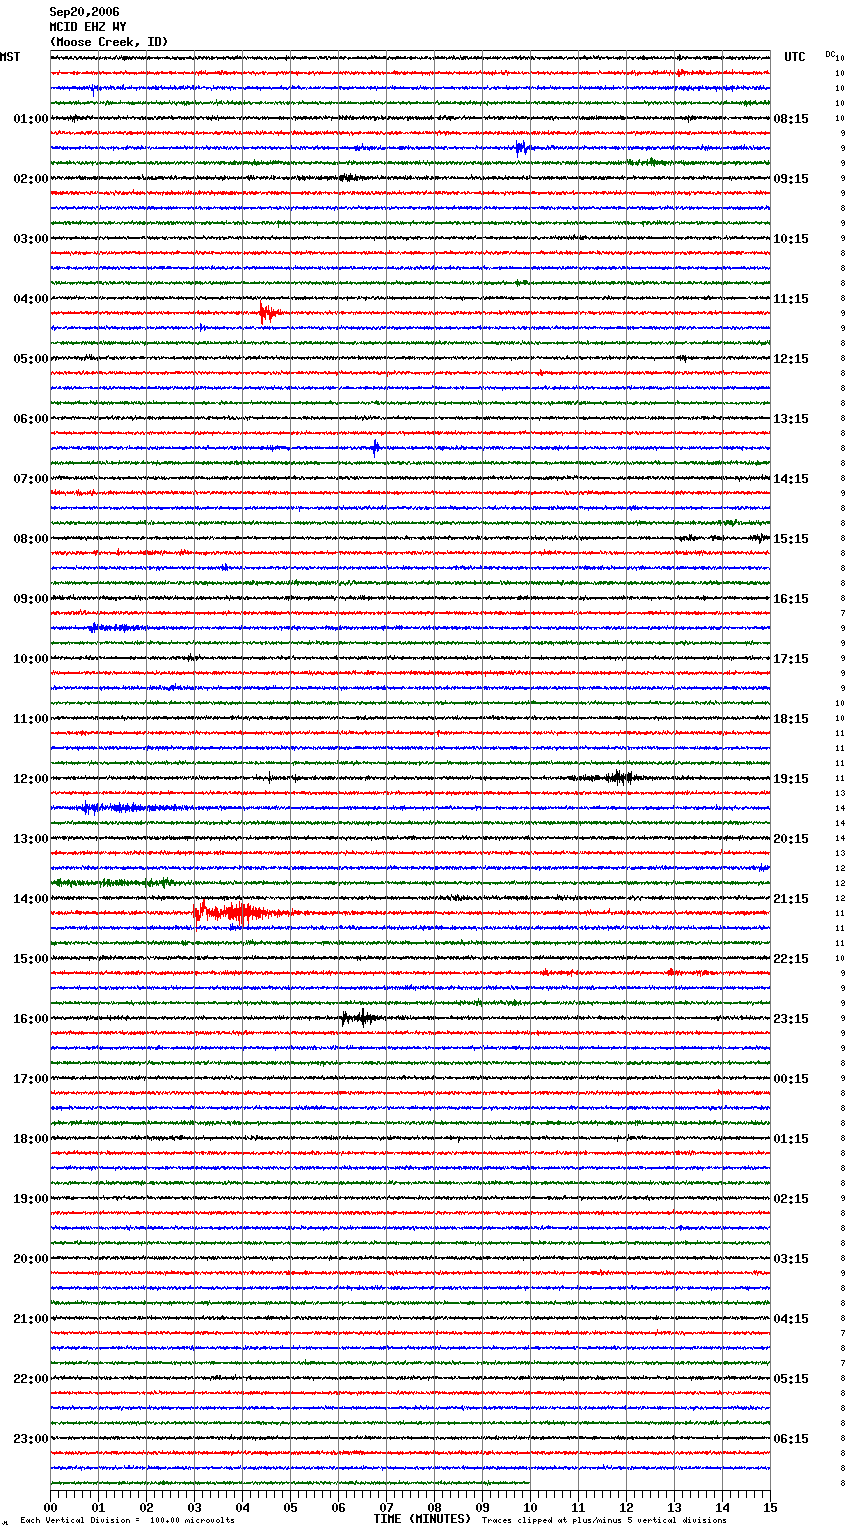Image resolution: width=850 pixels, height=1534 pixels.
Task: Click the 21:00 MST time label
Action: coord(30,1319)
